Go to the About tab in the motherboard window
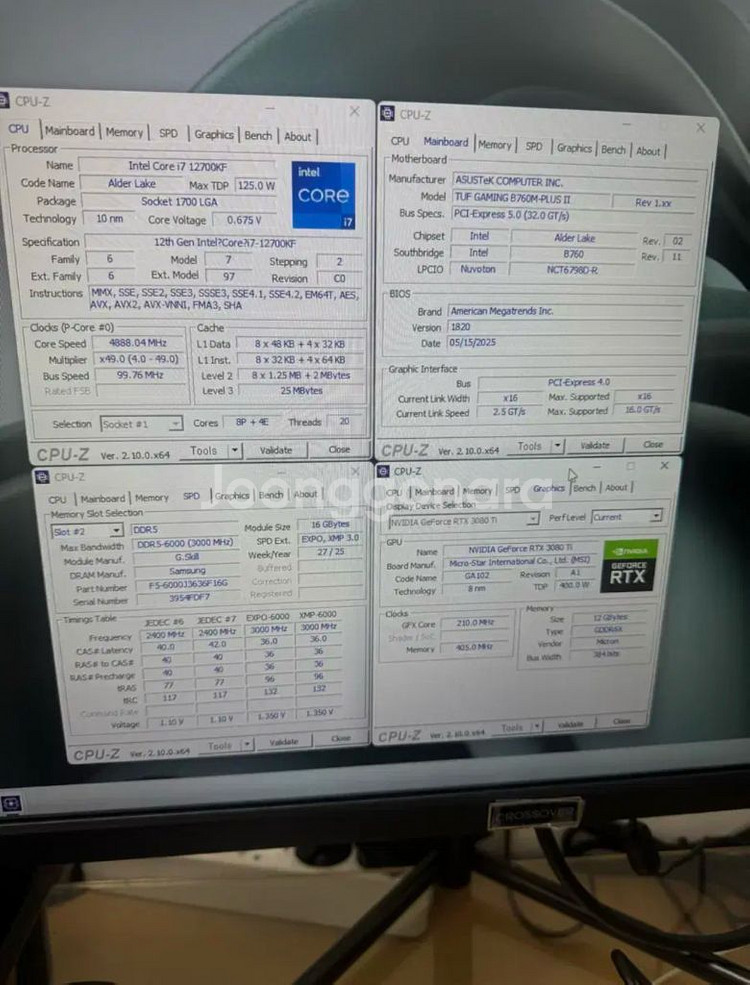Viewport: 750px width, 985px height. pyautogui.click(x=648, y=151)
